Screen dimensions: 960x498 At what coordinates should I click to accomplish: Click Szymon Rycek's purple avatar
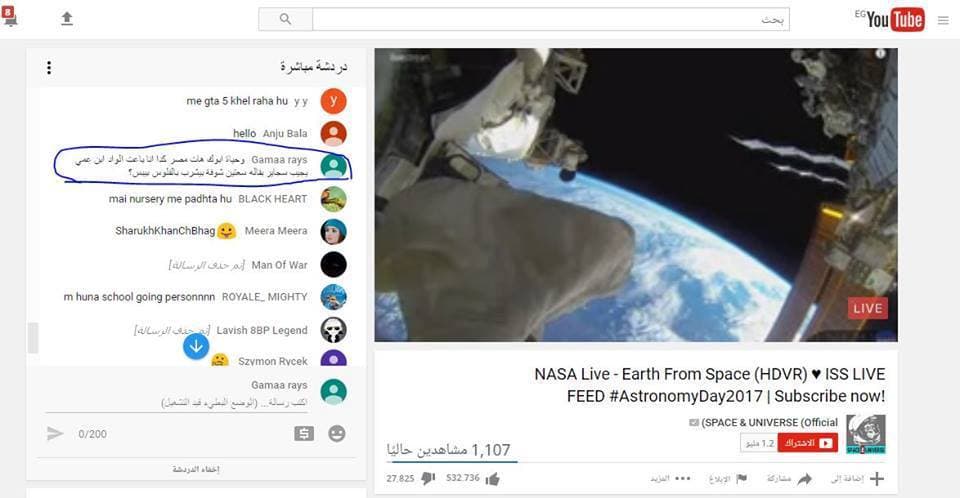[x=334, y=358]
